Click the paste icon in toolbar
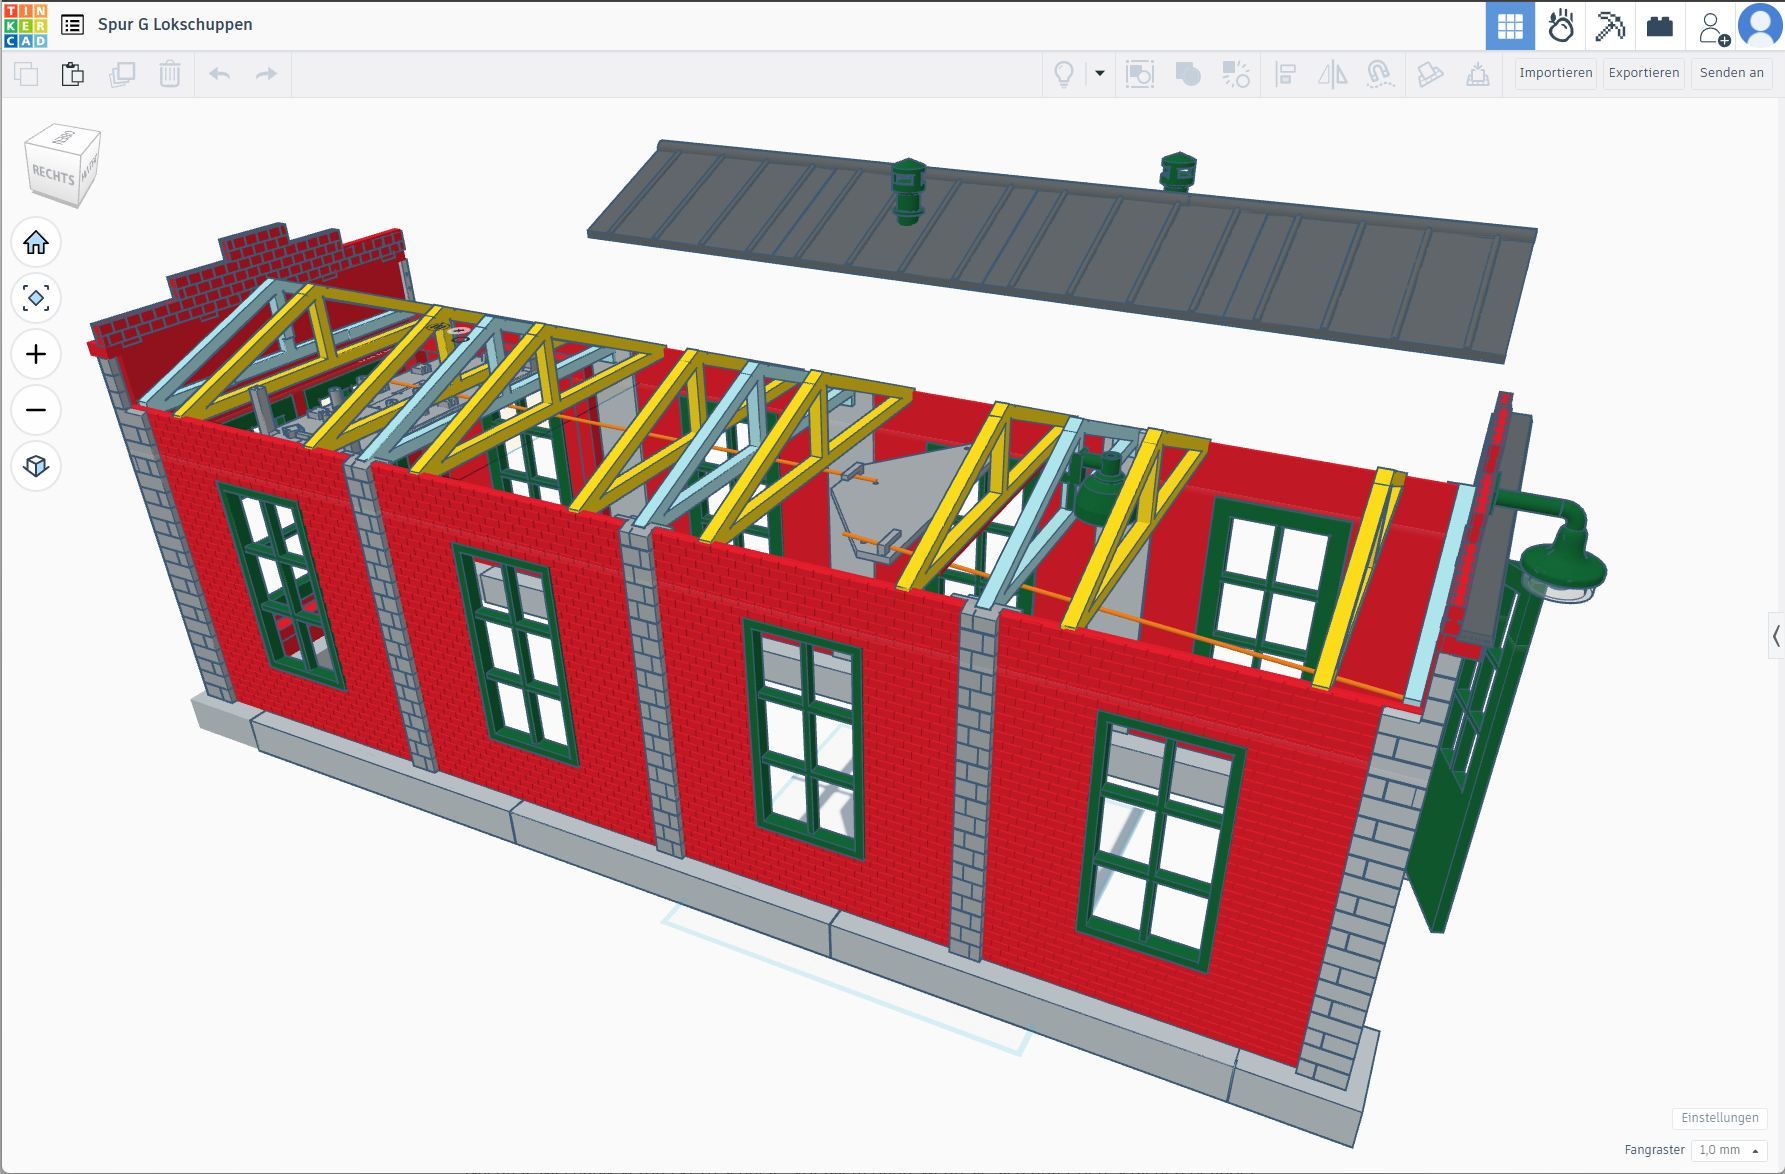Screen dimensions: 1785x1174 (73, 74)
